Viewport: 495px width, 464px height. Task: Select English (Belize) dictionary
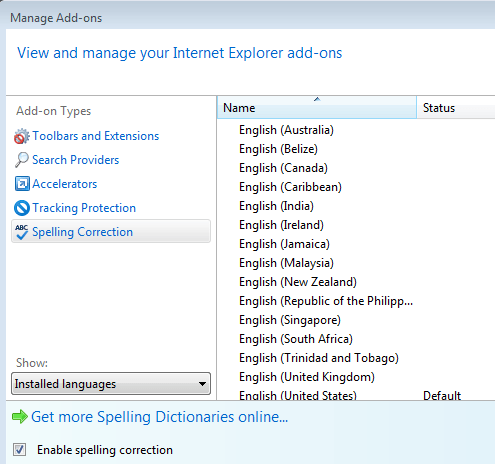278,149
